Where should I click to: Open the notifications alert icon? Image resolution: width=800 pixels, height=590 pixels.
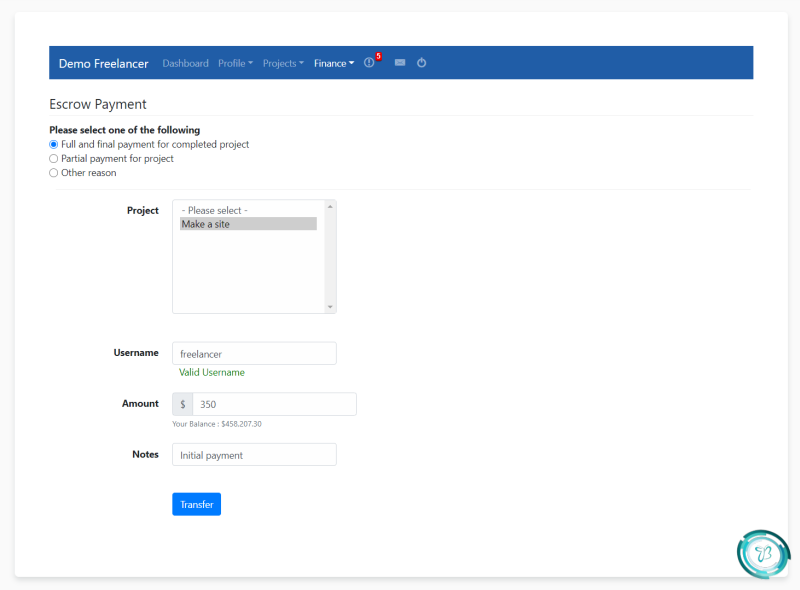369,63
